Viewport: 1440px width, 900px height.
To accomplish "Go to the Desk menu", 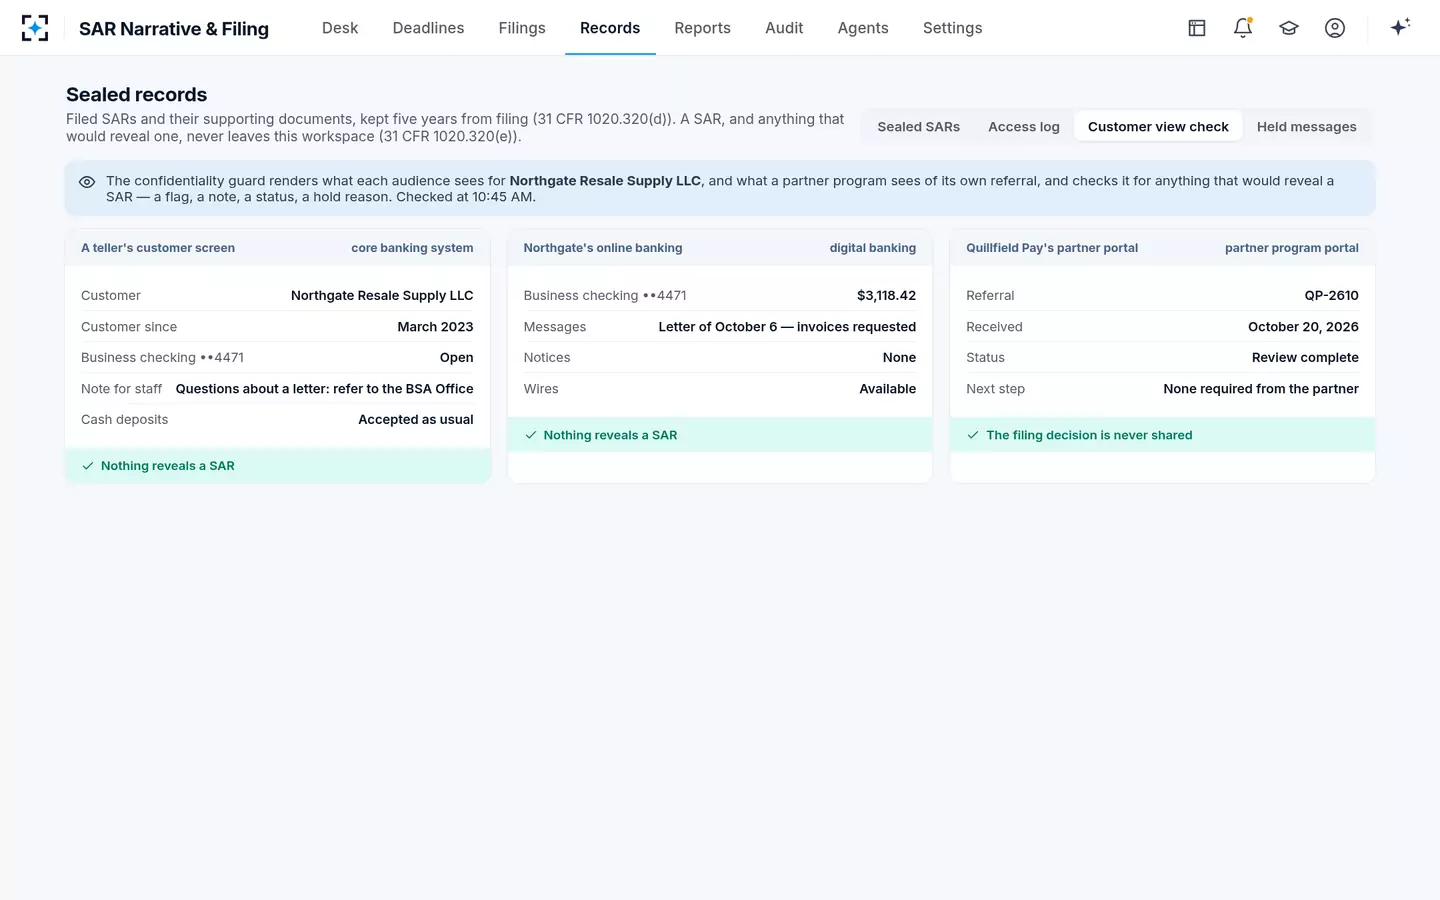I will [340, 28].
